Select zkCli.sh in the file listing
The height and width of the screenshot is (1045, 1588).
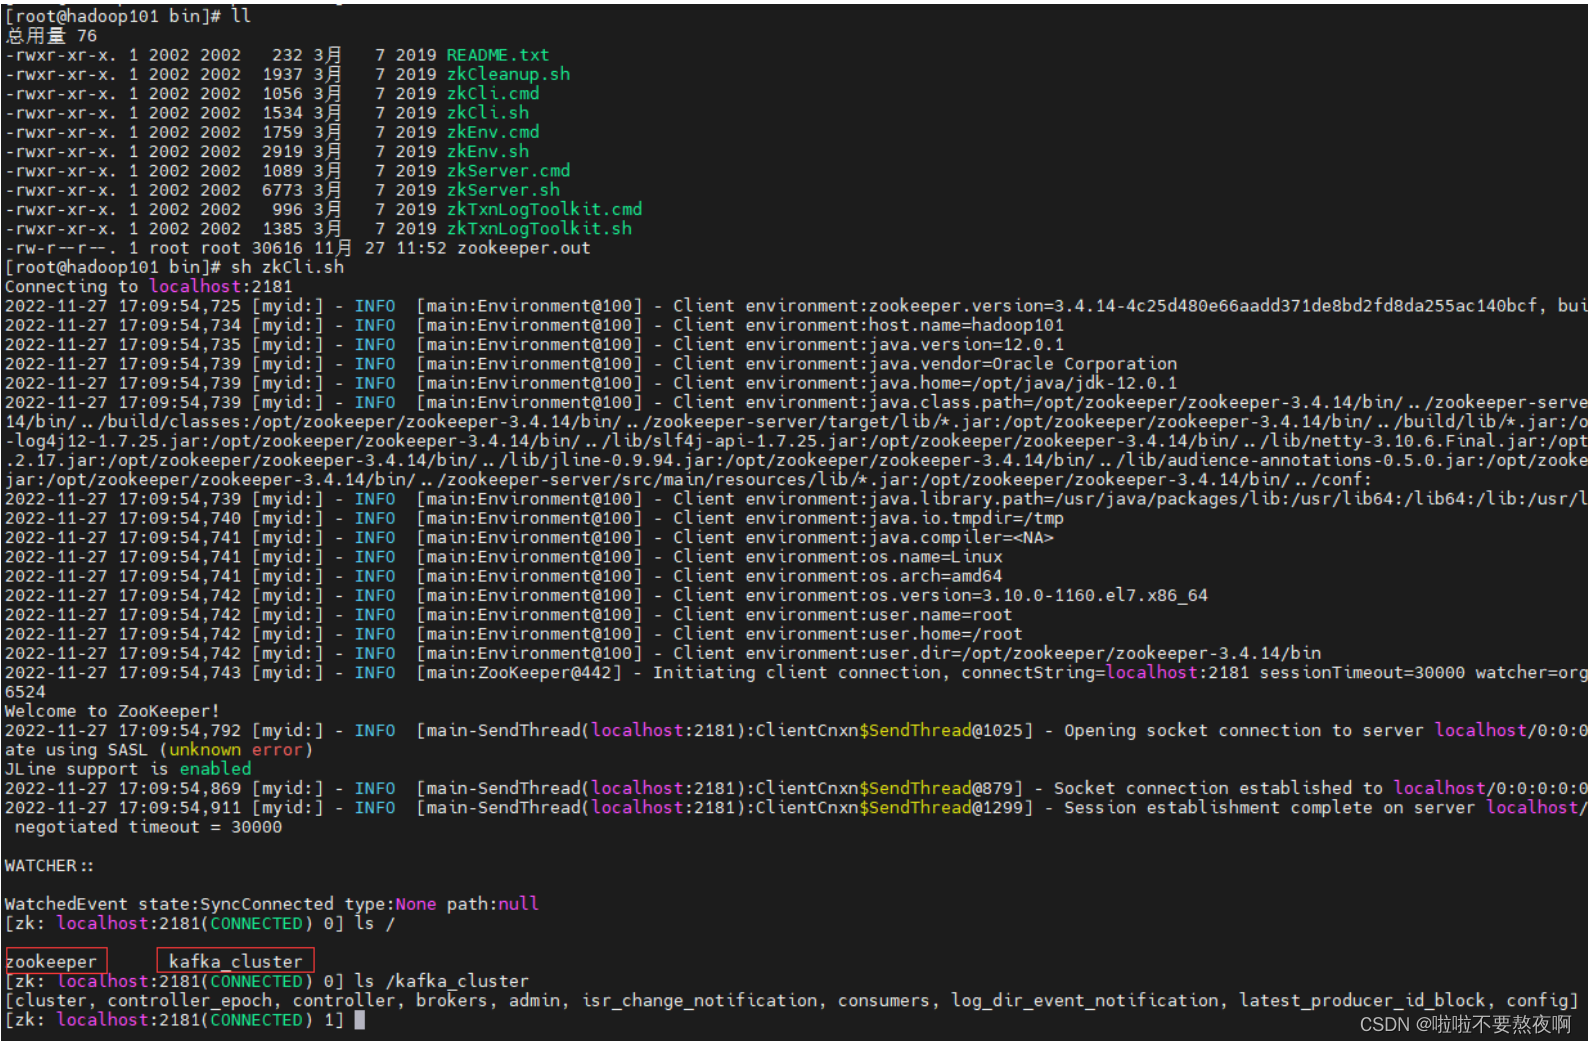coord(487,113)
